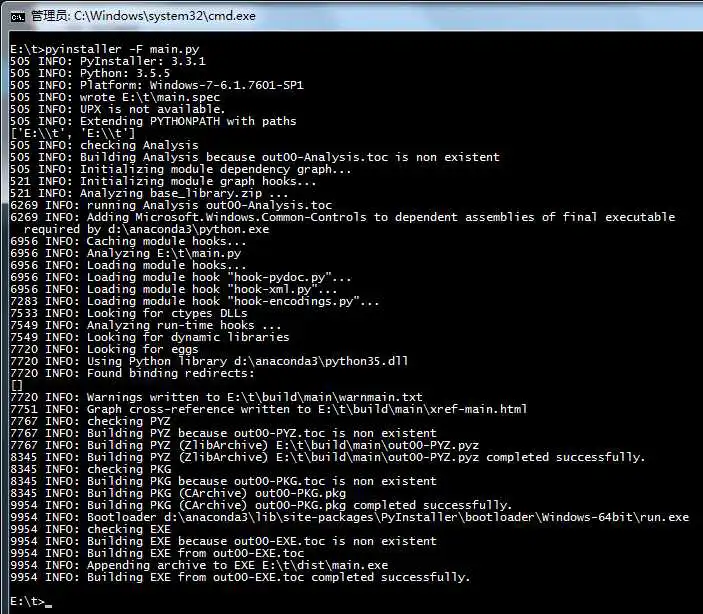Click the line 'Looking for ctypes DLLs'
Image resolution: width=703 pixels, height=614 pixels.
click(129, 314)
